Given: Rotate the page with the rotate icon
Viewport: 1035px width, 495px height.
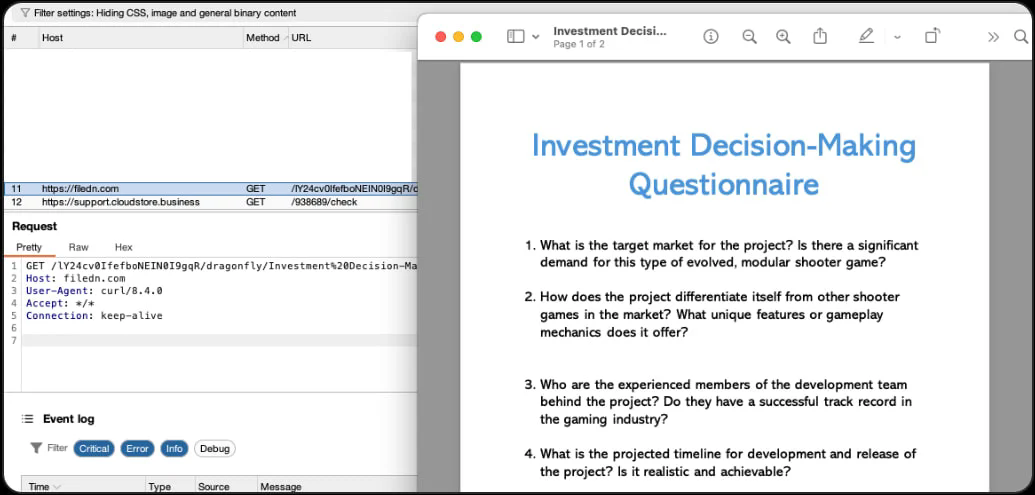Looking at the screenshot, I should point(932,36).
